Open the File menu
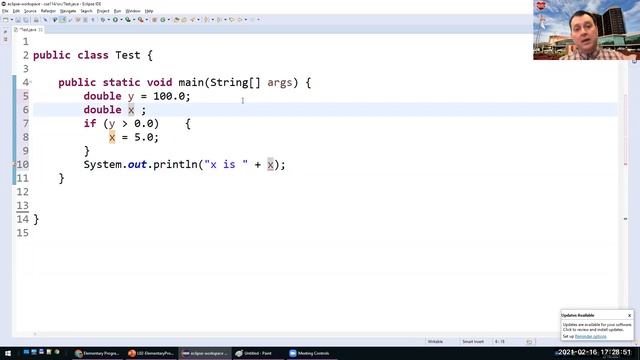The height and width of the screenshot is (360, 640). [x=5, y=11]
